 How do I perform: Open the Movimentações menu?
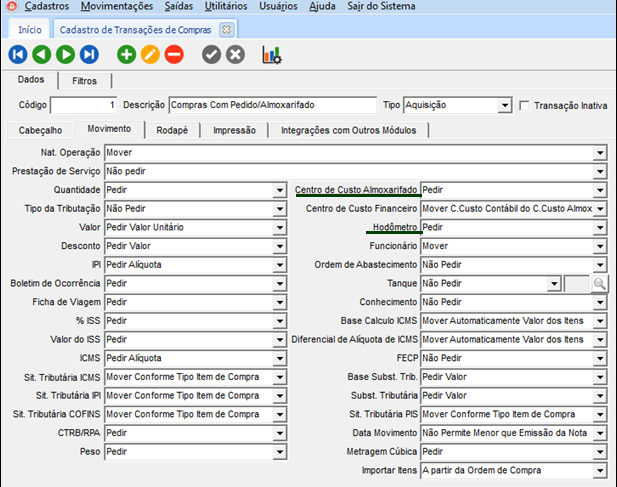(x=118, y=7)
